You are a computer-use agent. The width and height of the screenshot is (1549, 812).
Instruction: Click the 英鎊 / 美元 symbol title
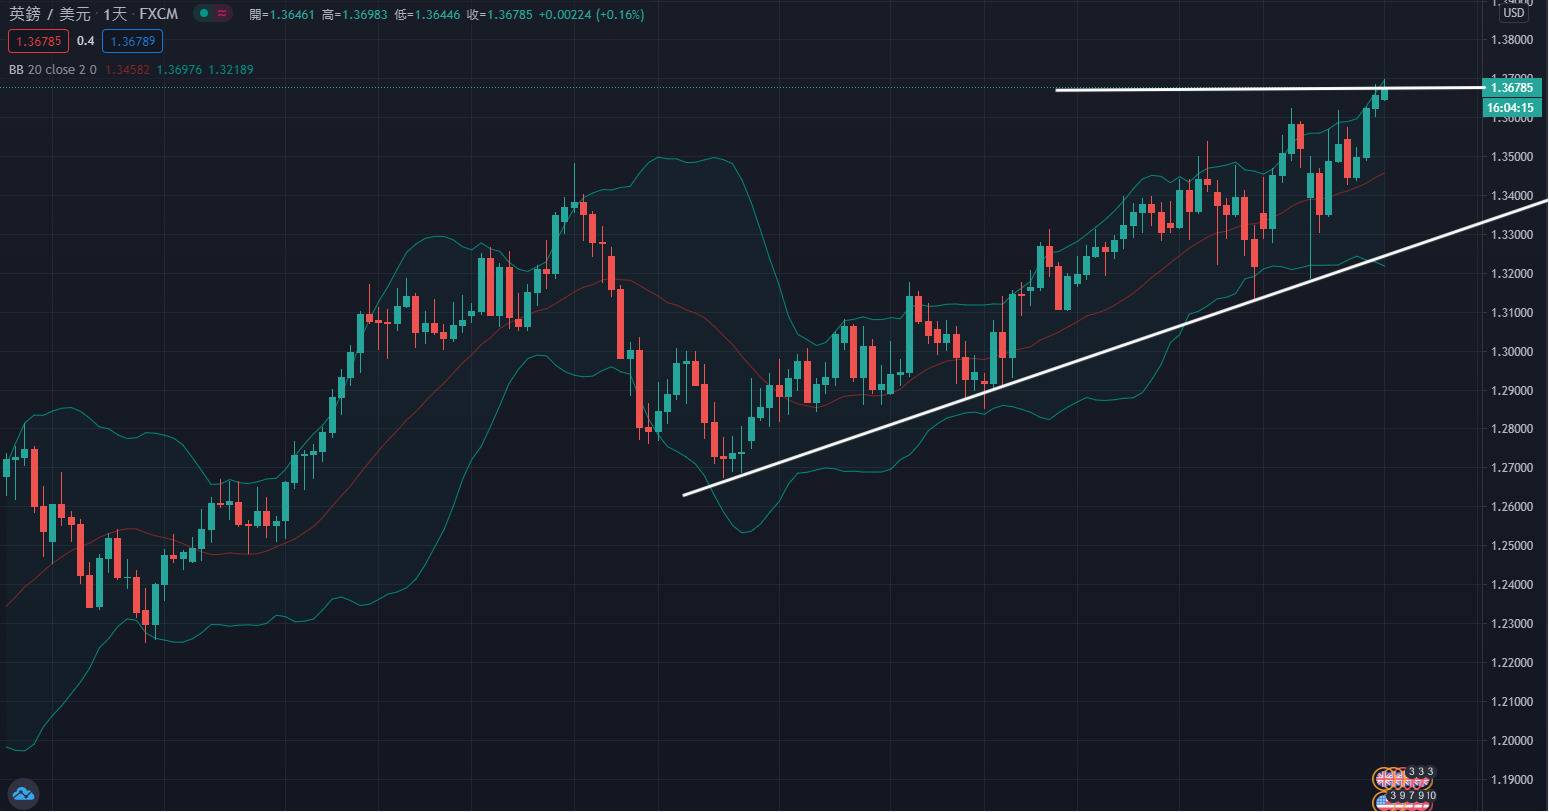pos(50,15)
